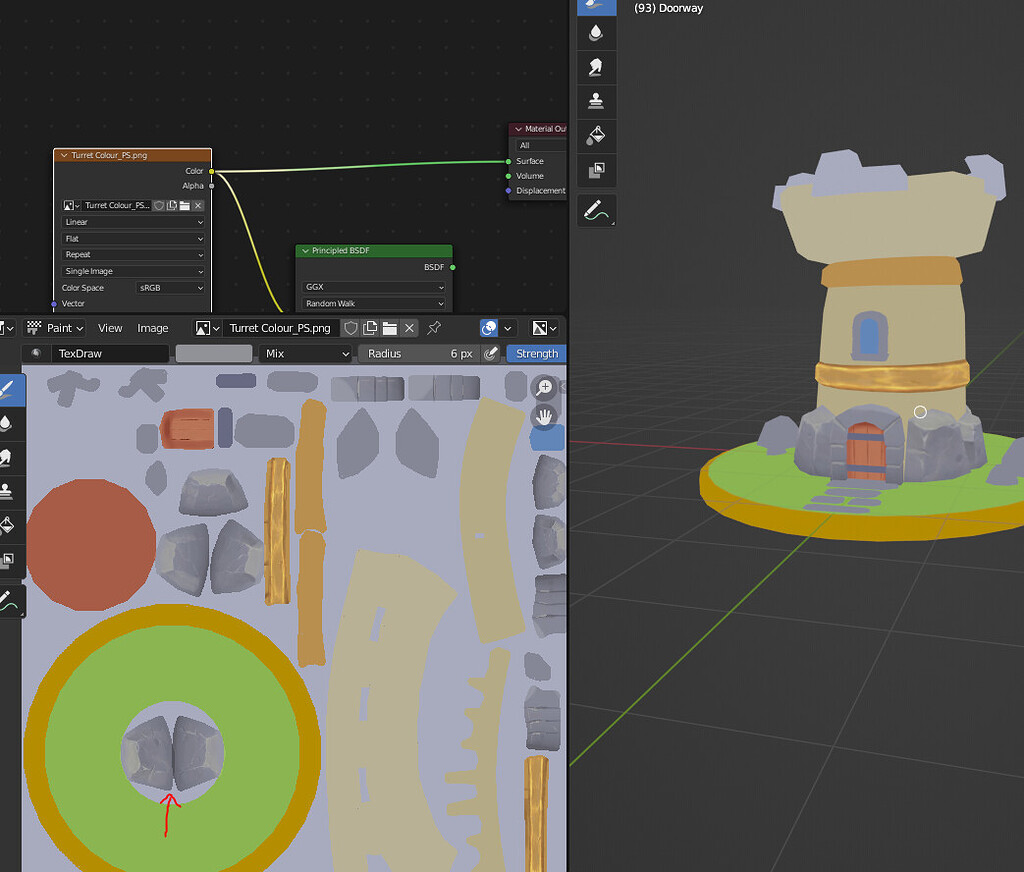Unlink Turret Colour_PS.png in image editor header
1024x872 pixels.
(409, 328)
